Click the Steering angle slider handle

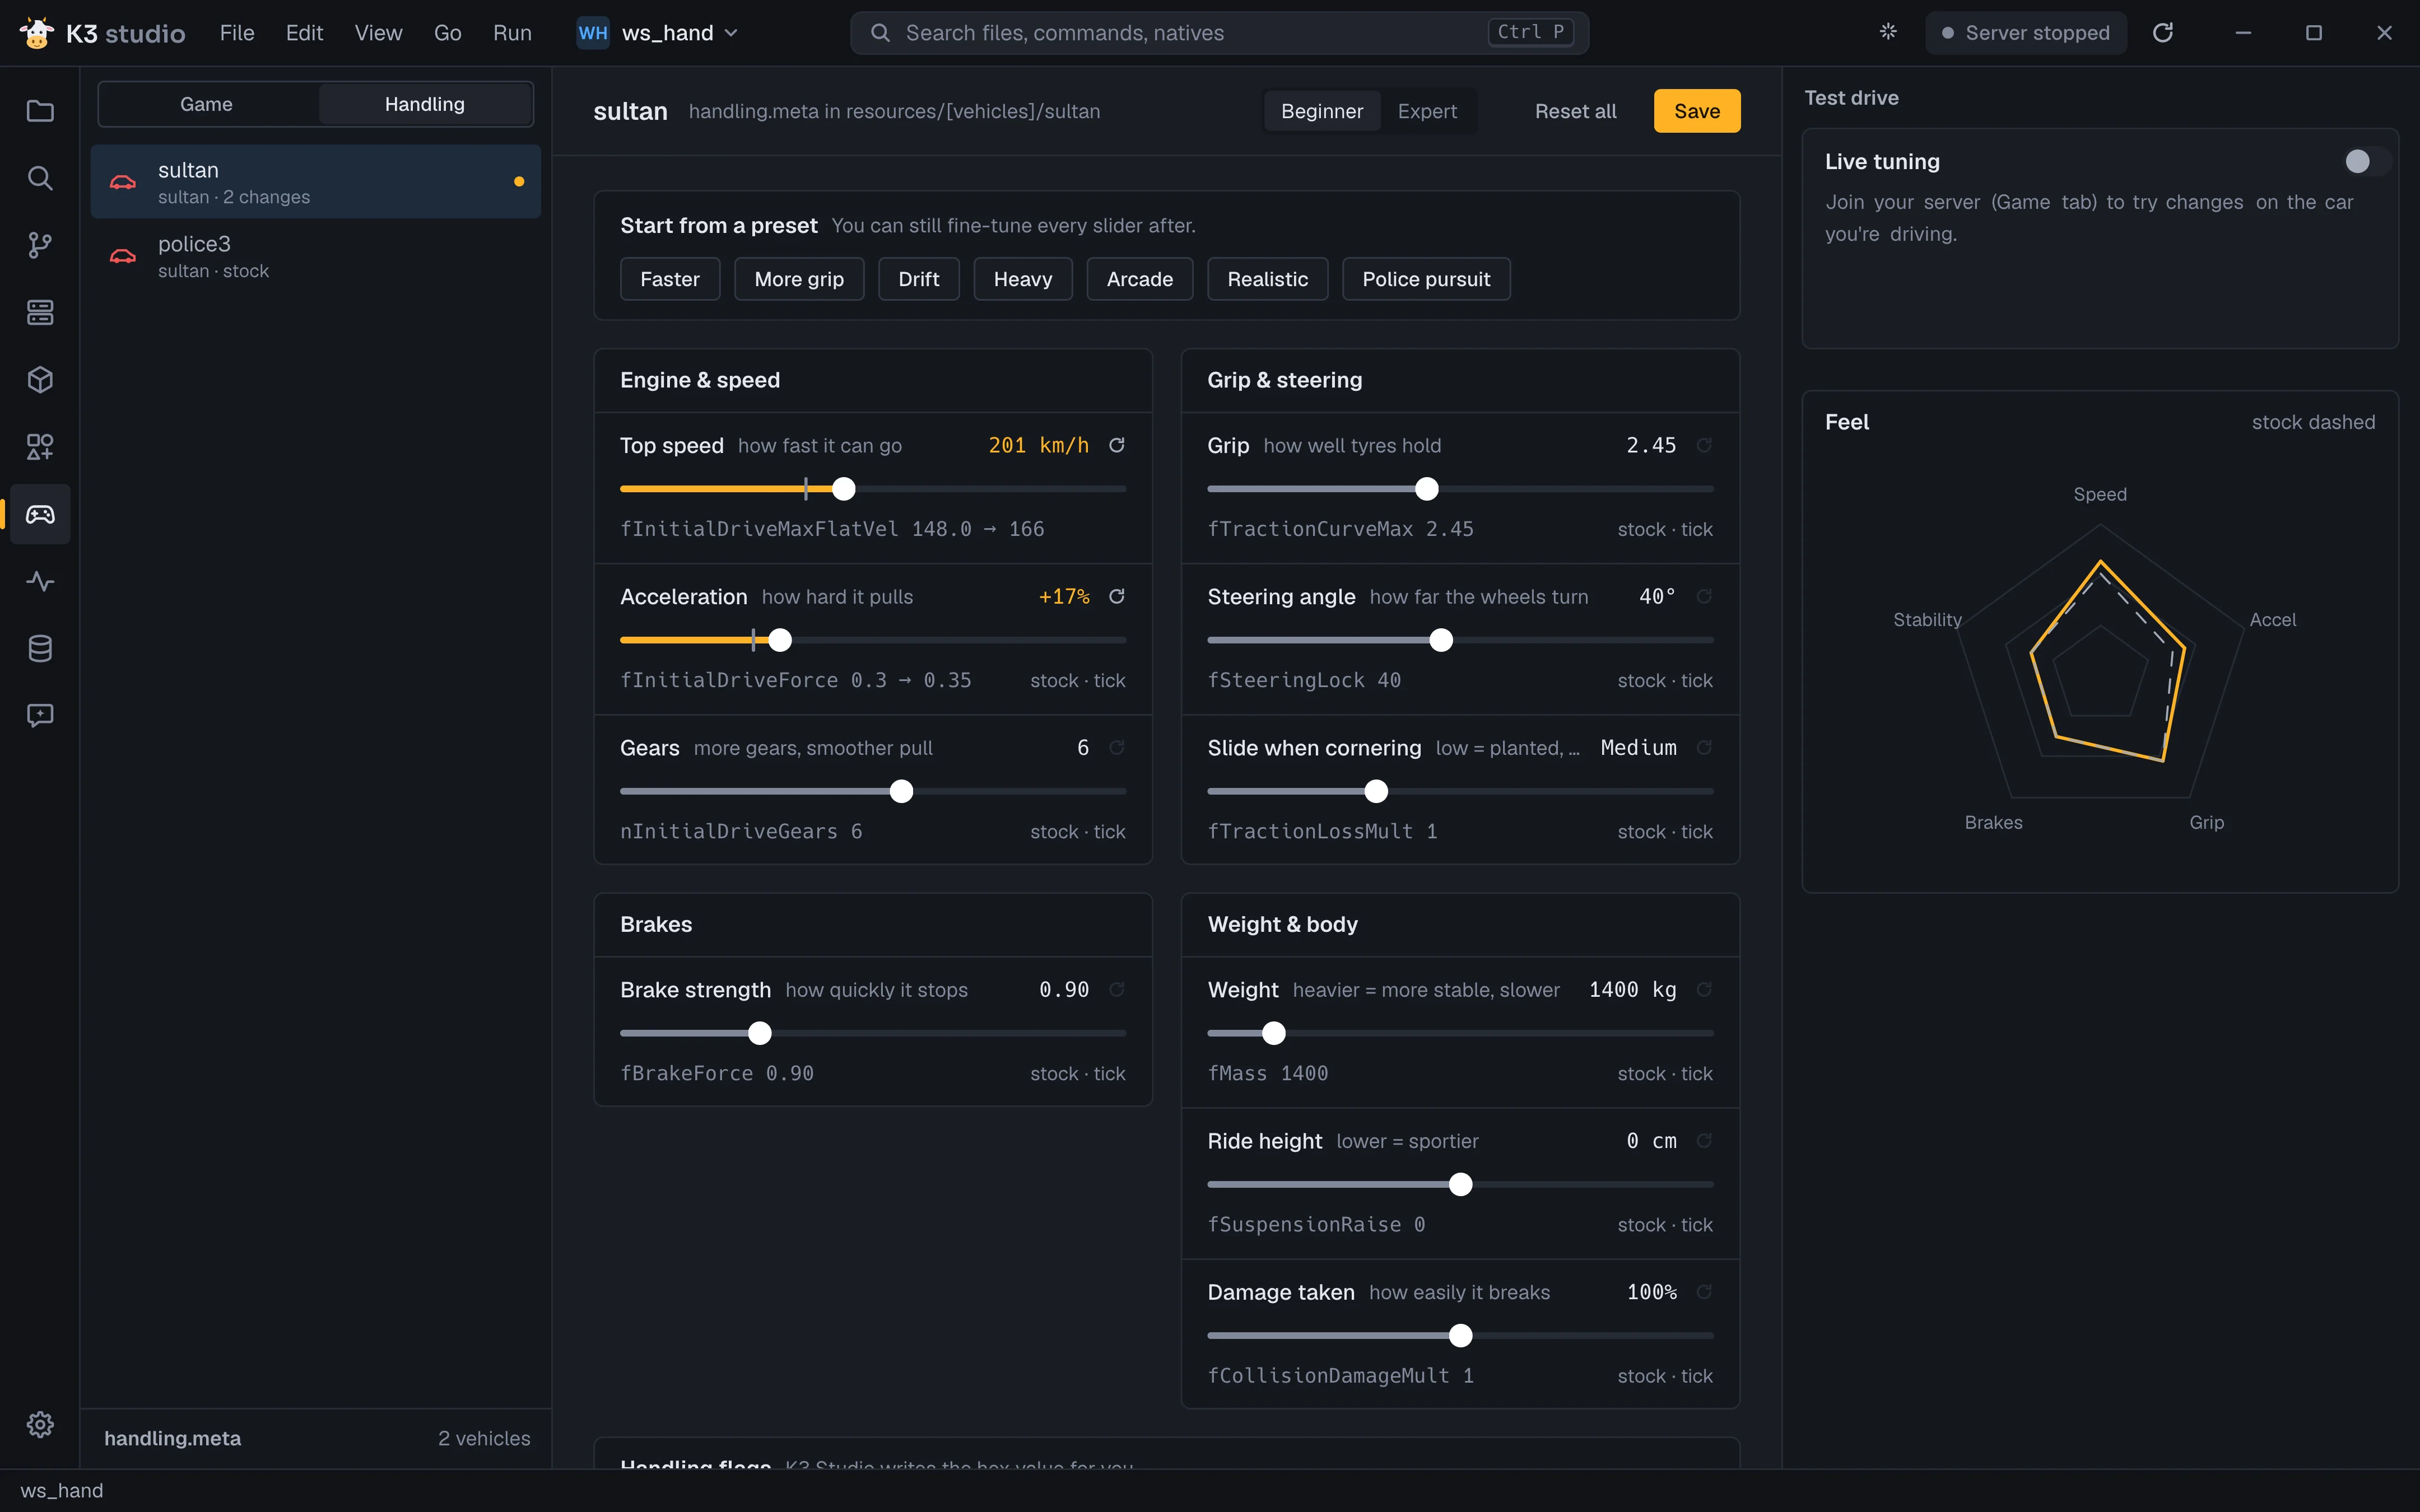click(1441, 640)
